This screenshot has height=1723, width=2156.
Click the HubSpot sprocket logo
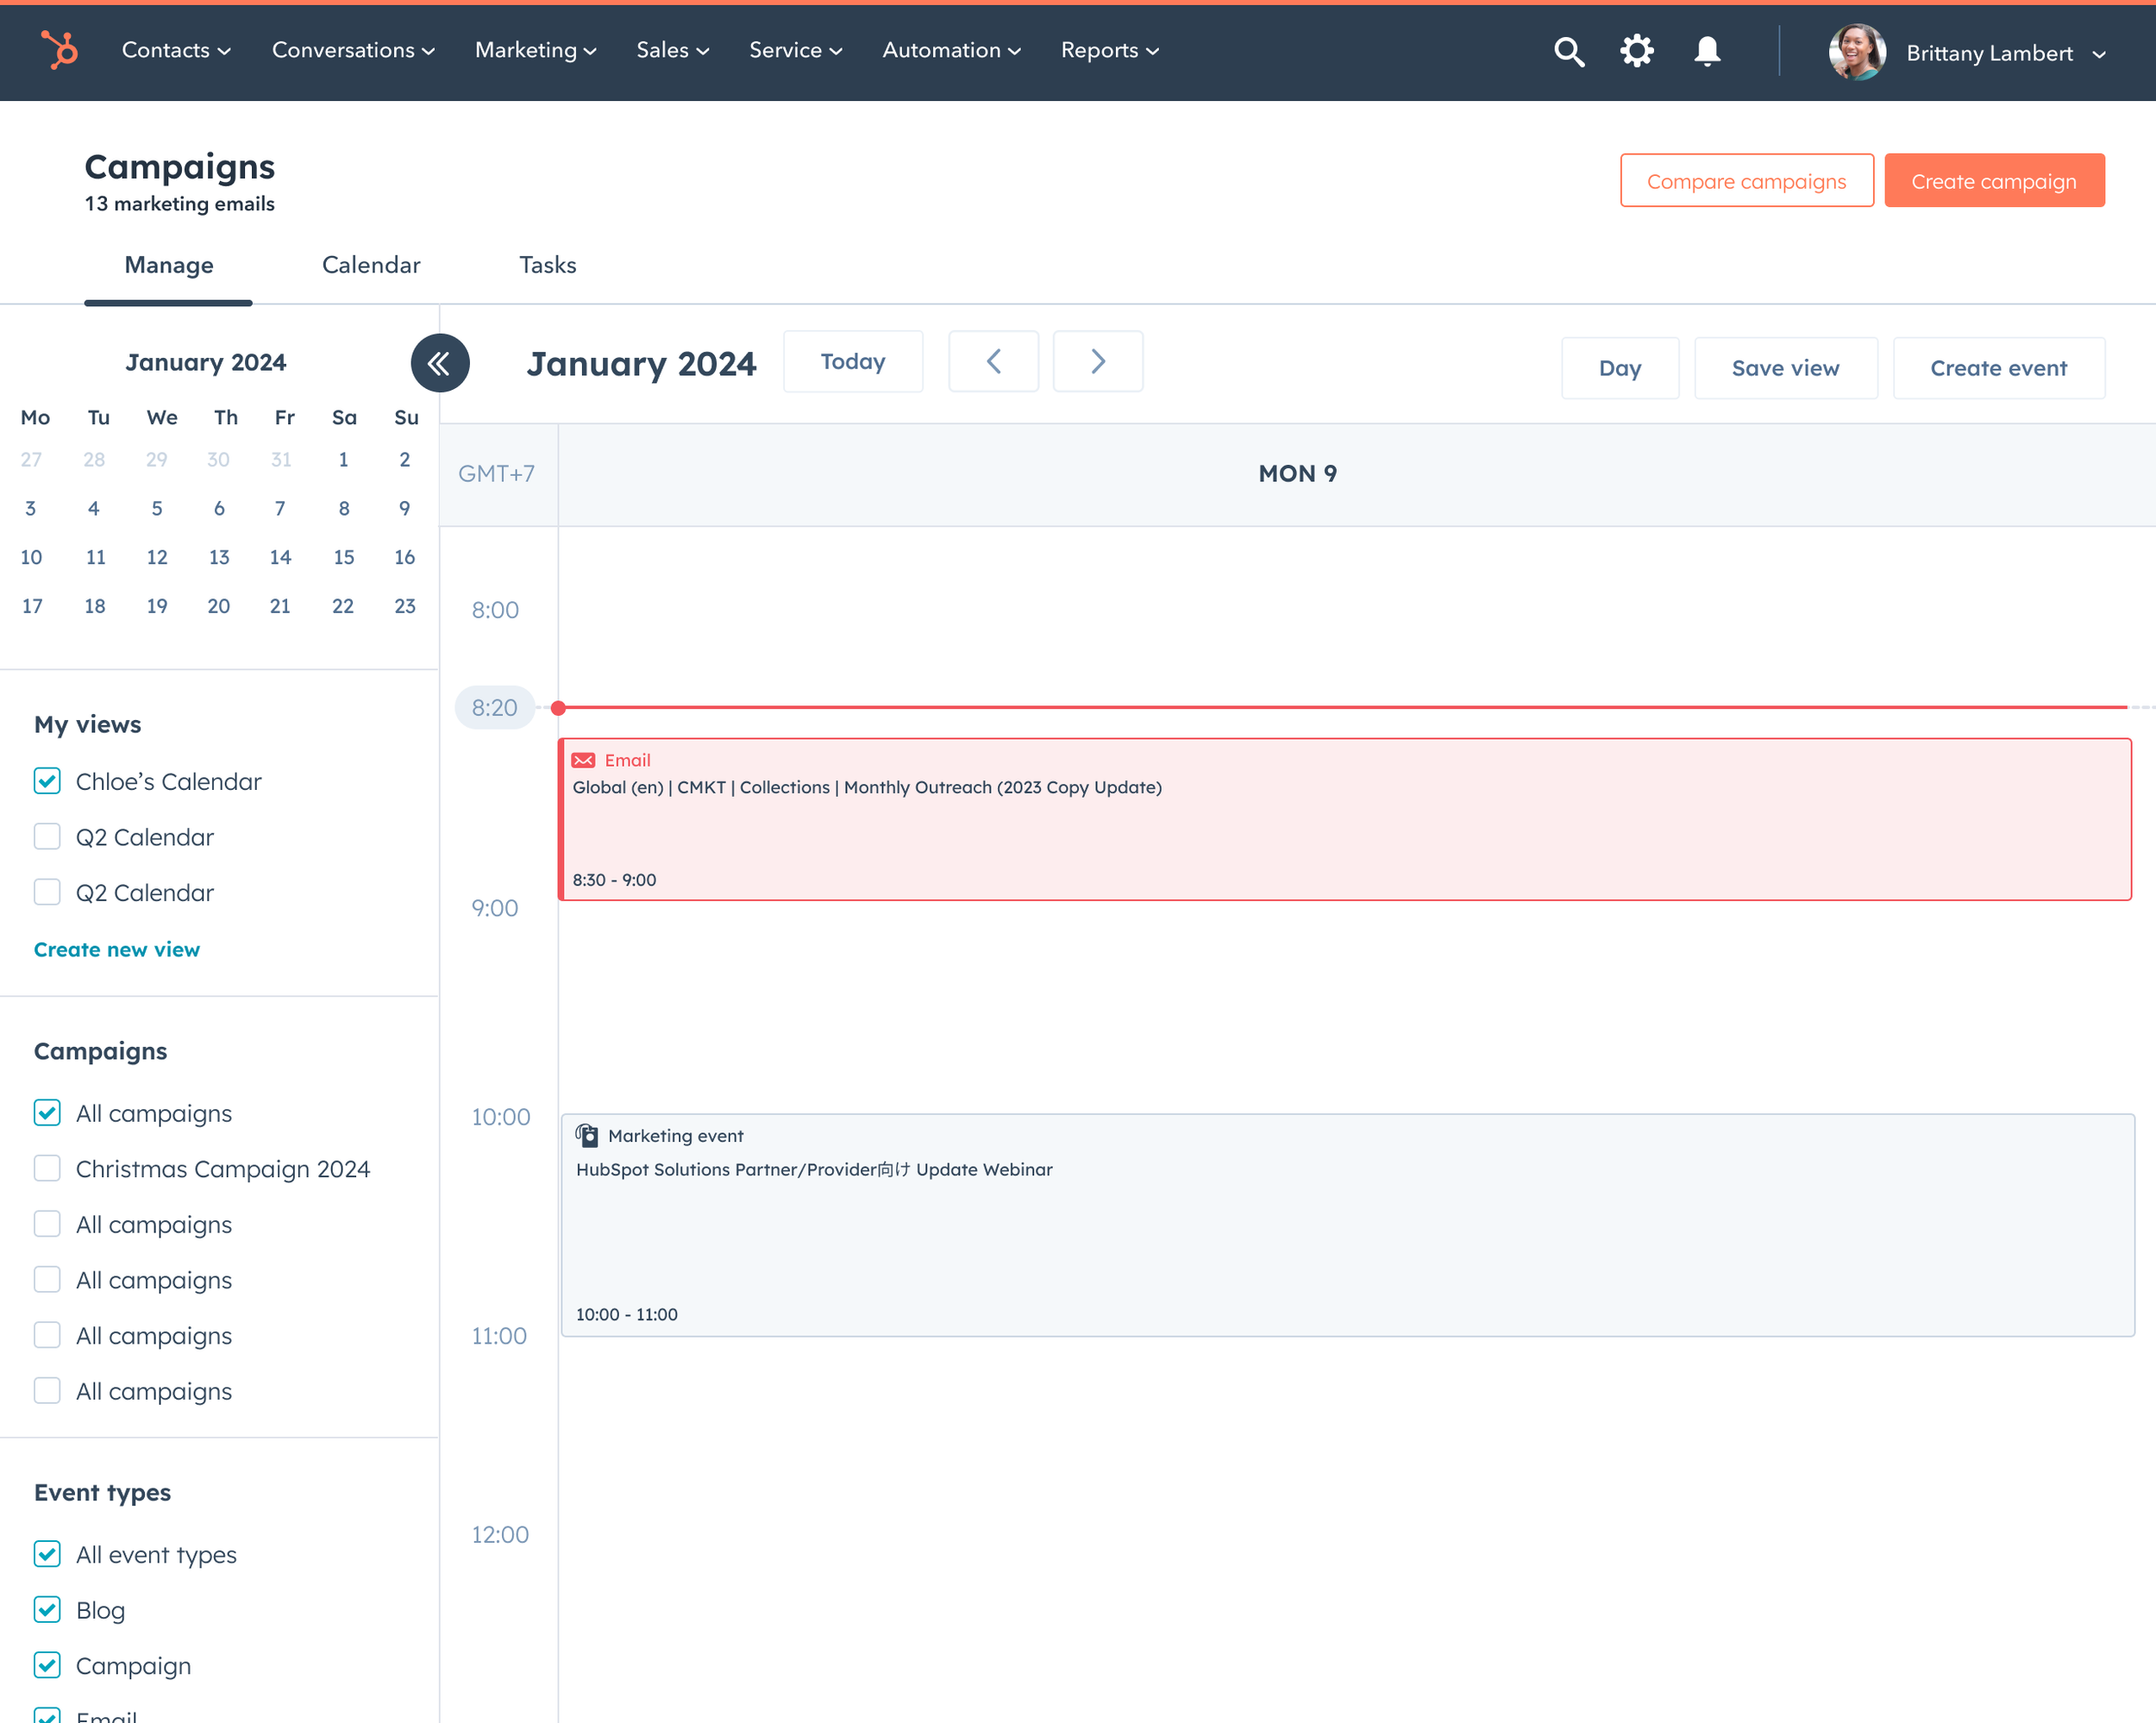point(59,50)
